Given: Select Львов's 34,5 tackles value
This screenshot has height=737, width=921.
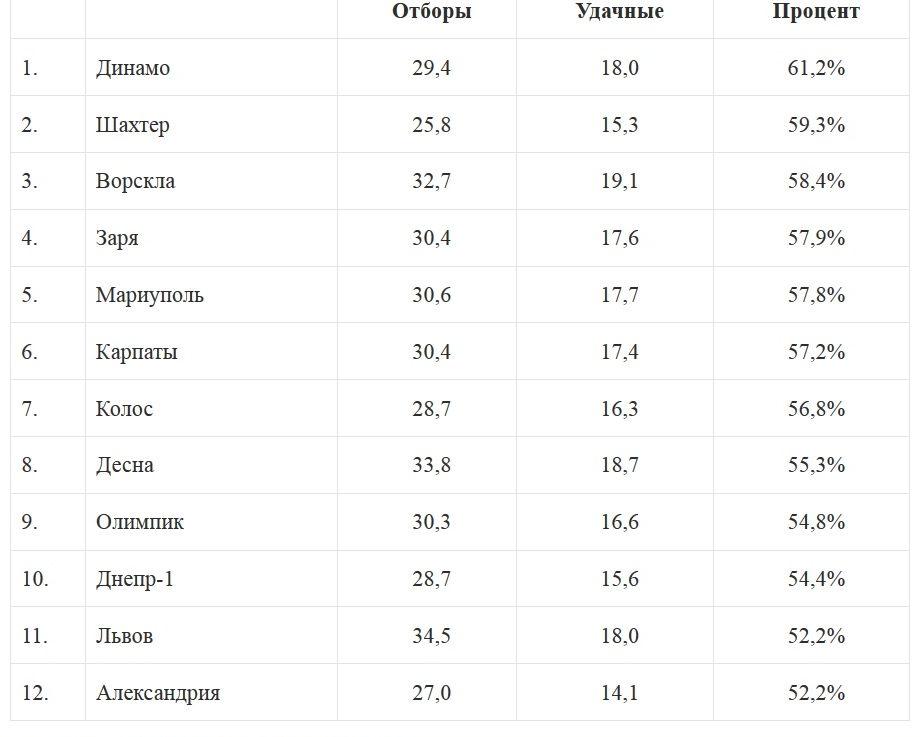Looking at the screenshot, I should pyautogui.click(x=431, y=636).
